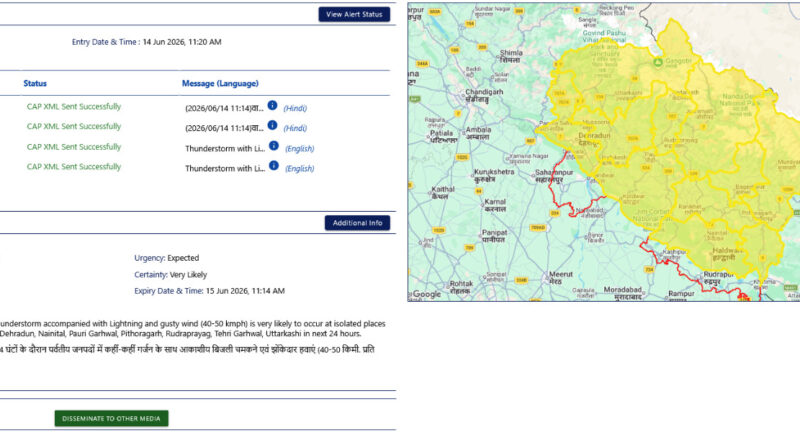
Task: Select the first (Hindi) language link
Action: 295,108
